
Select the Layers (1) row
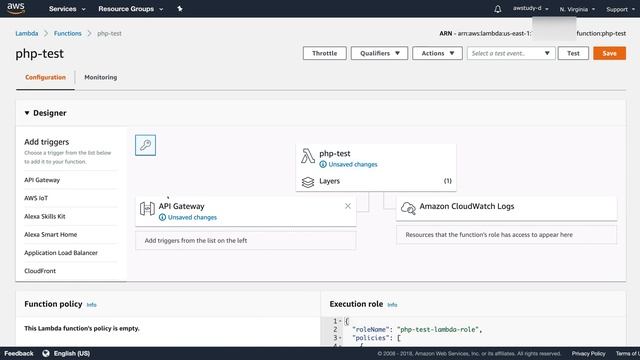(376, 181)
